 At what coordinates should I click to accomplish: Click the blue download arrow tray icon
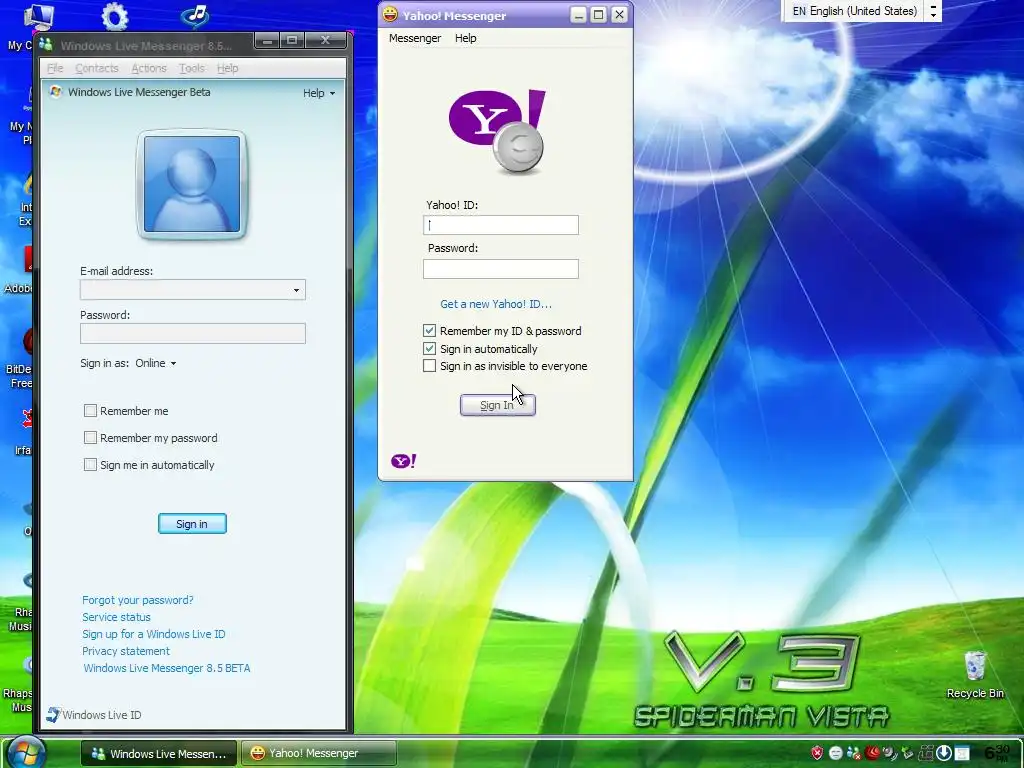pyautogui.click(x=944, y=753)
